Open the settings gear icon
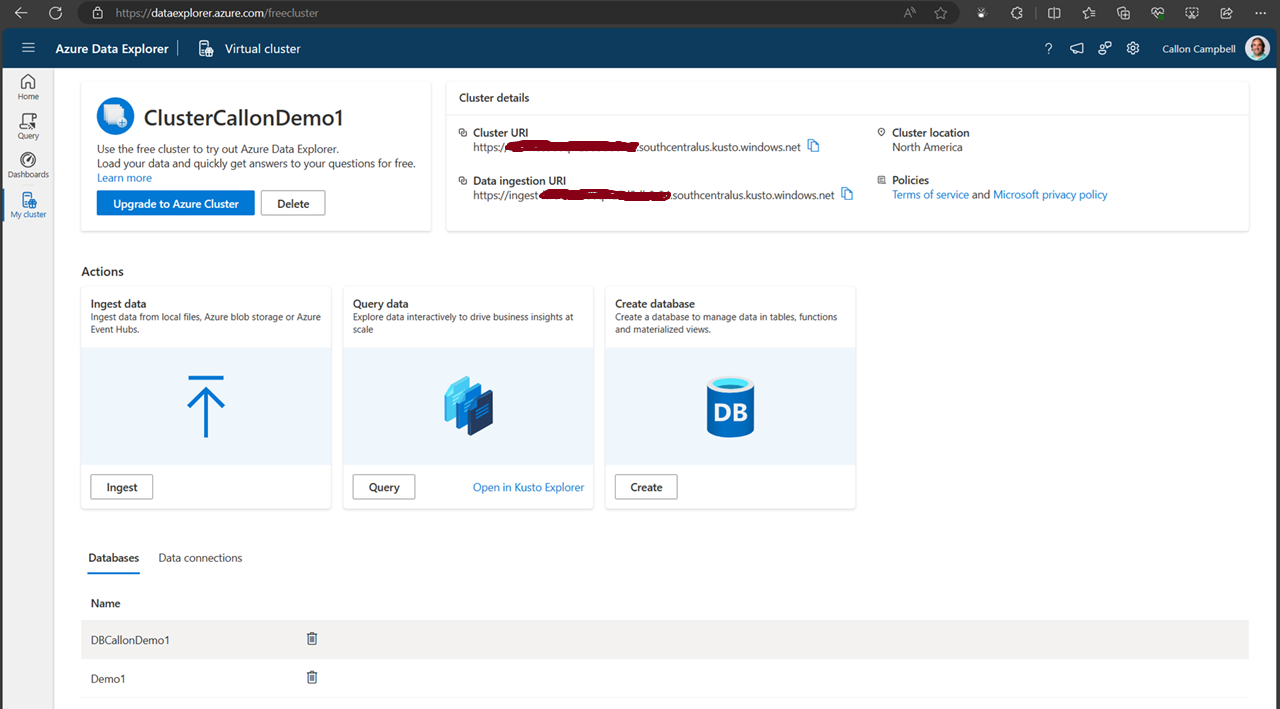This screenshot has width=1280, height=709. (x=1133, y=48)
